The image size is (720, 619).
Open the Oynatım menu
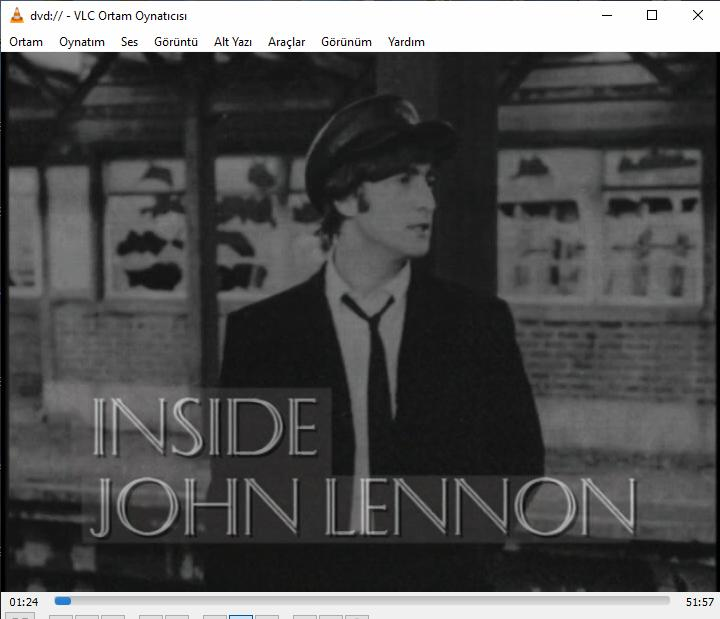tap(82, 42)
